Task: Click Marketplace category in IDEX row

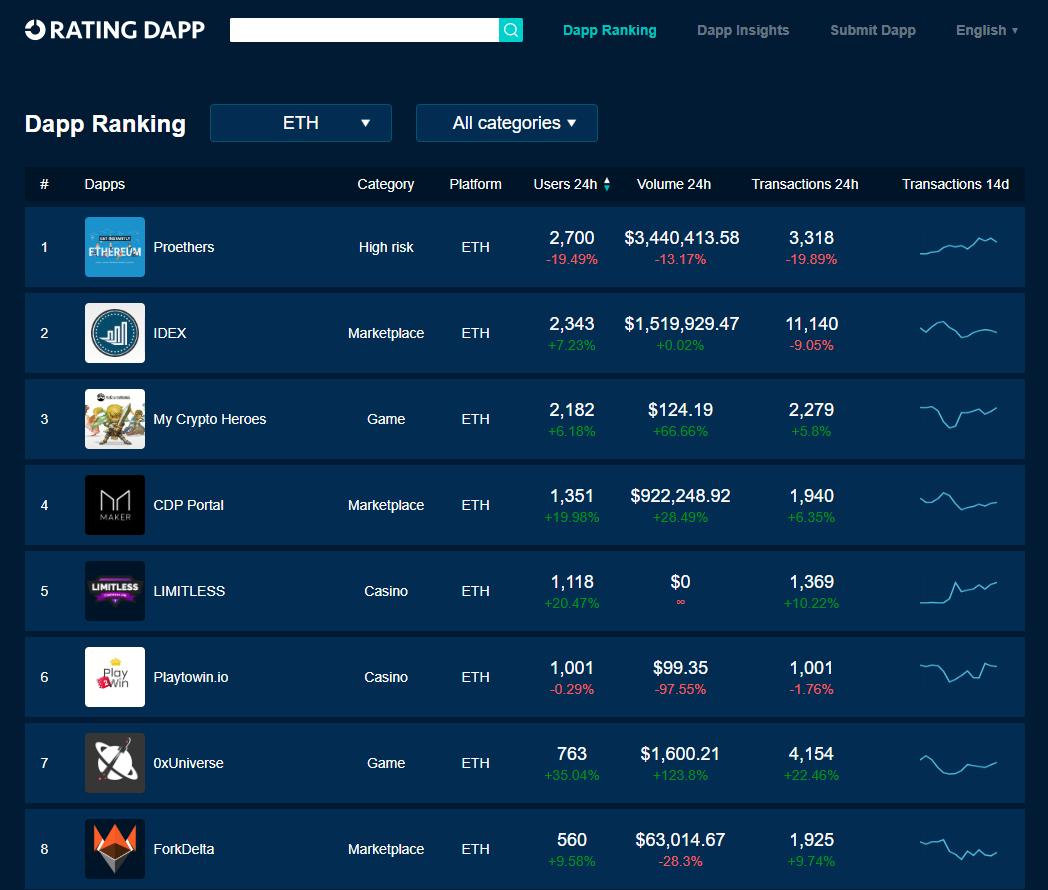Action: tap(386, 333)
